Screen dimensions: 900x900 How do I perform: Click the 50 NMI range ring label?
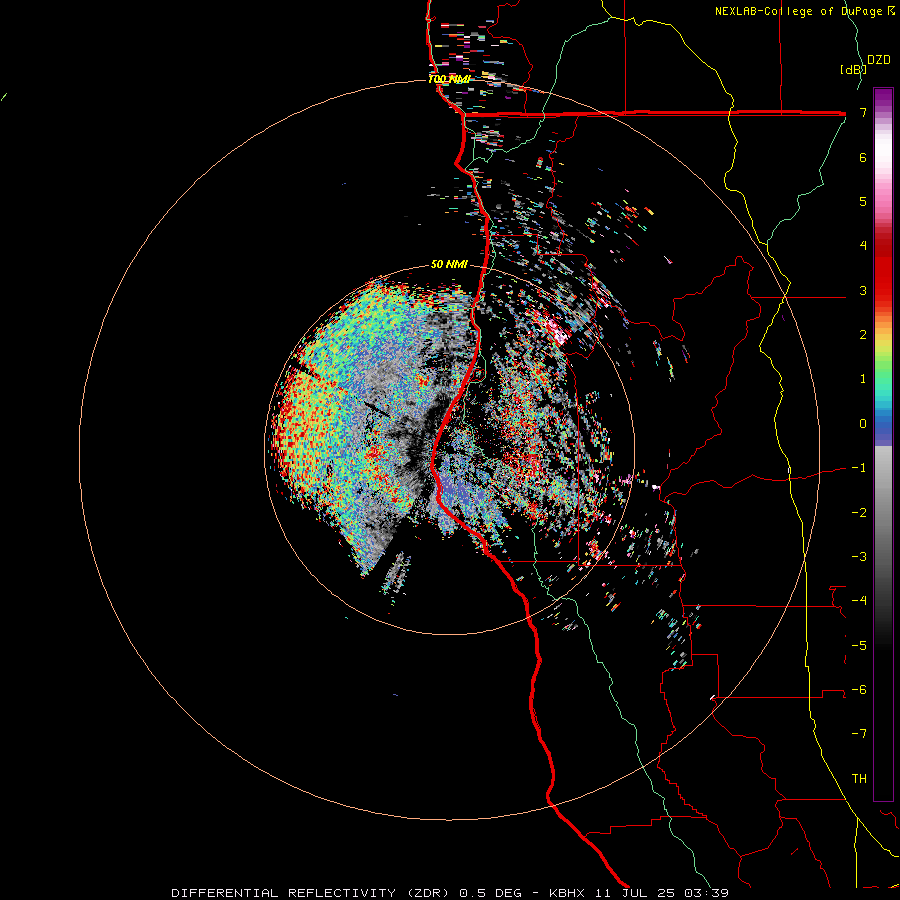click(449, 265)
